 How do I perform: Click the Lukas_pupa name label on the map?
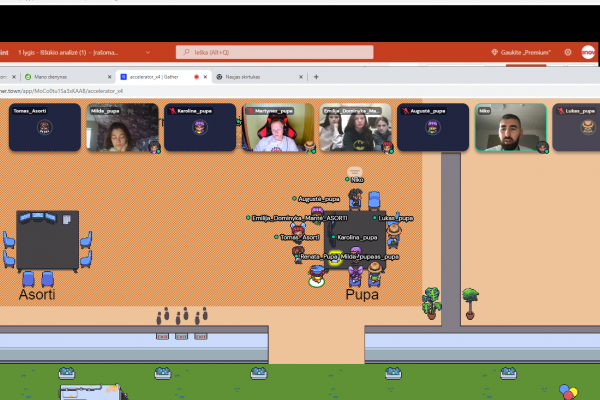(x=396, y=218)
